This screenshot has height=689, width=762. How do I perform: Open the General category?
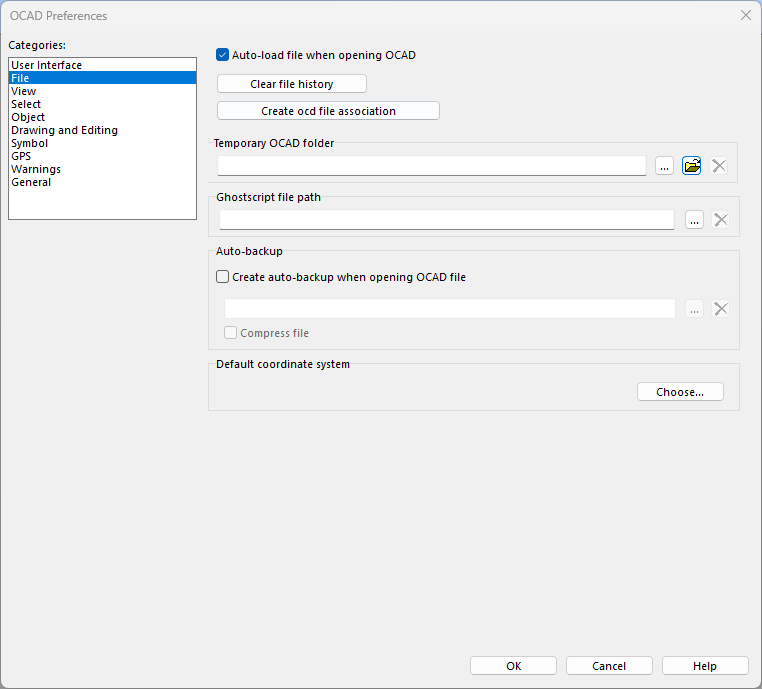[x=103, y=182]
